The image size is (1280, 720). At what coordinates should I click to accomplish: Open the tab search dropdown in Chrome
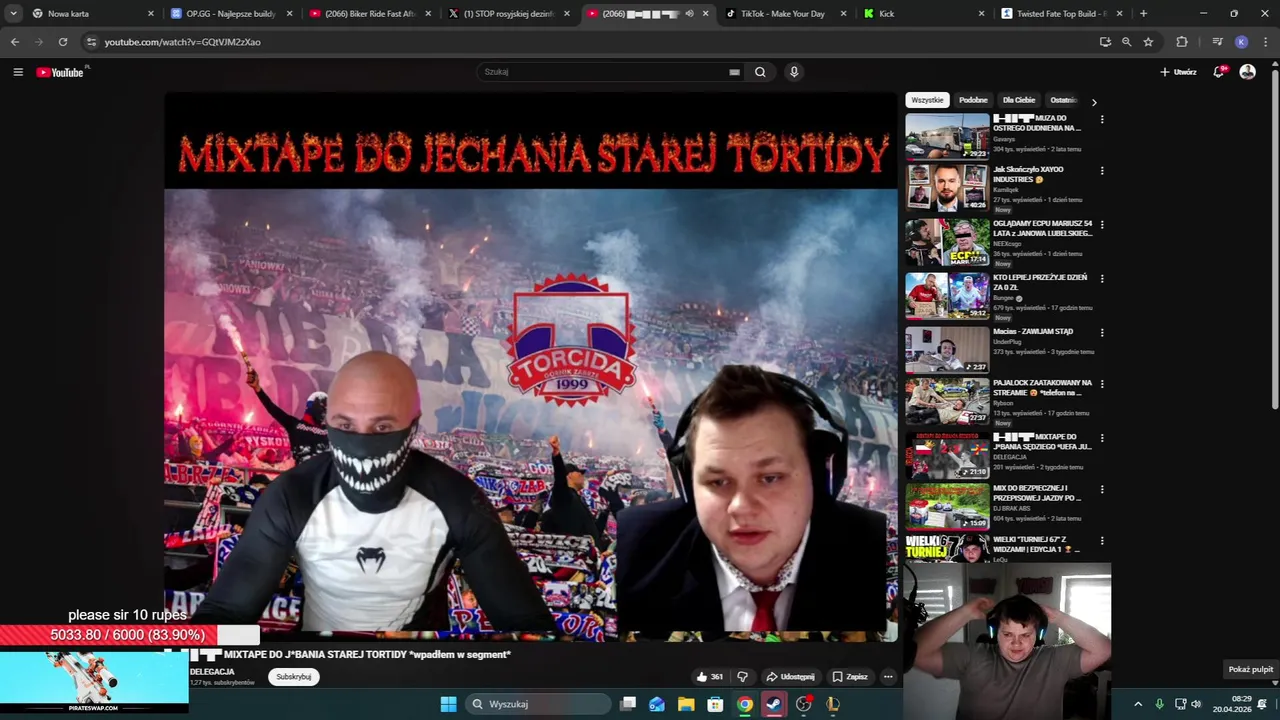13,14
